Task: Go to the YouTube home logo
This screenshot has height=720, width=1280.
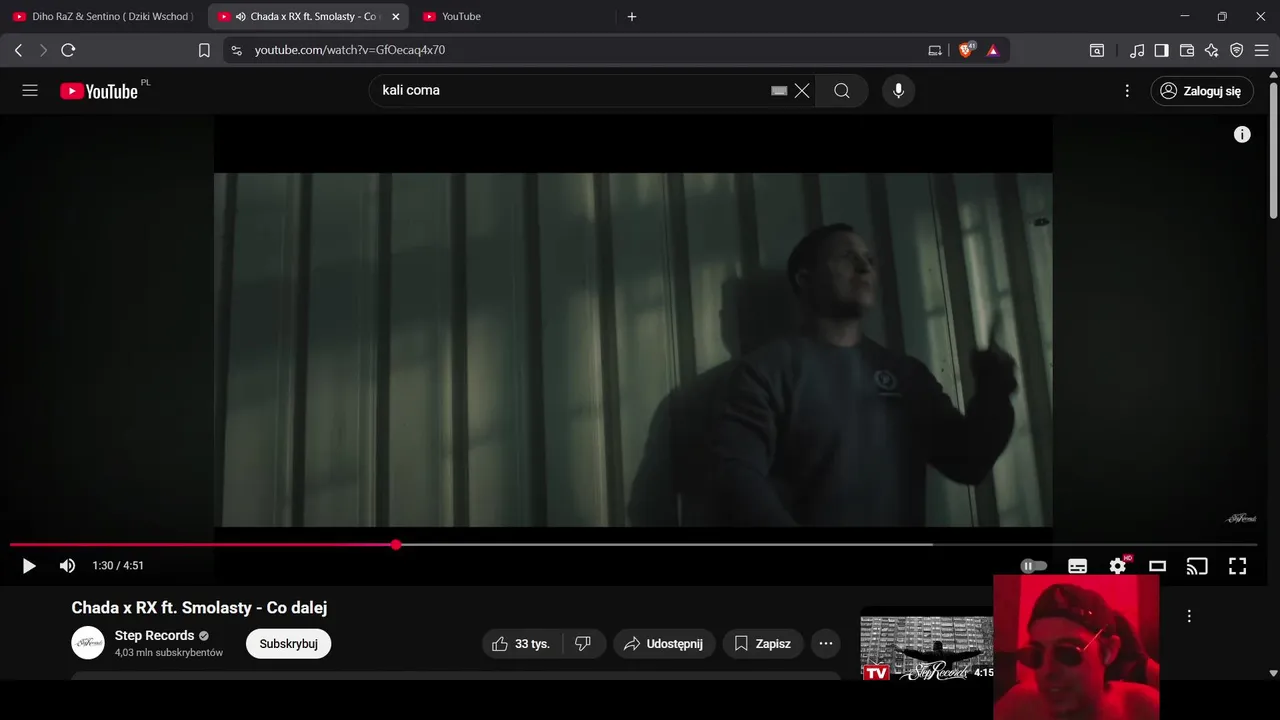Action: coord(99,91)
